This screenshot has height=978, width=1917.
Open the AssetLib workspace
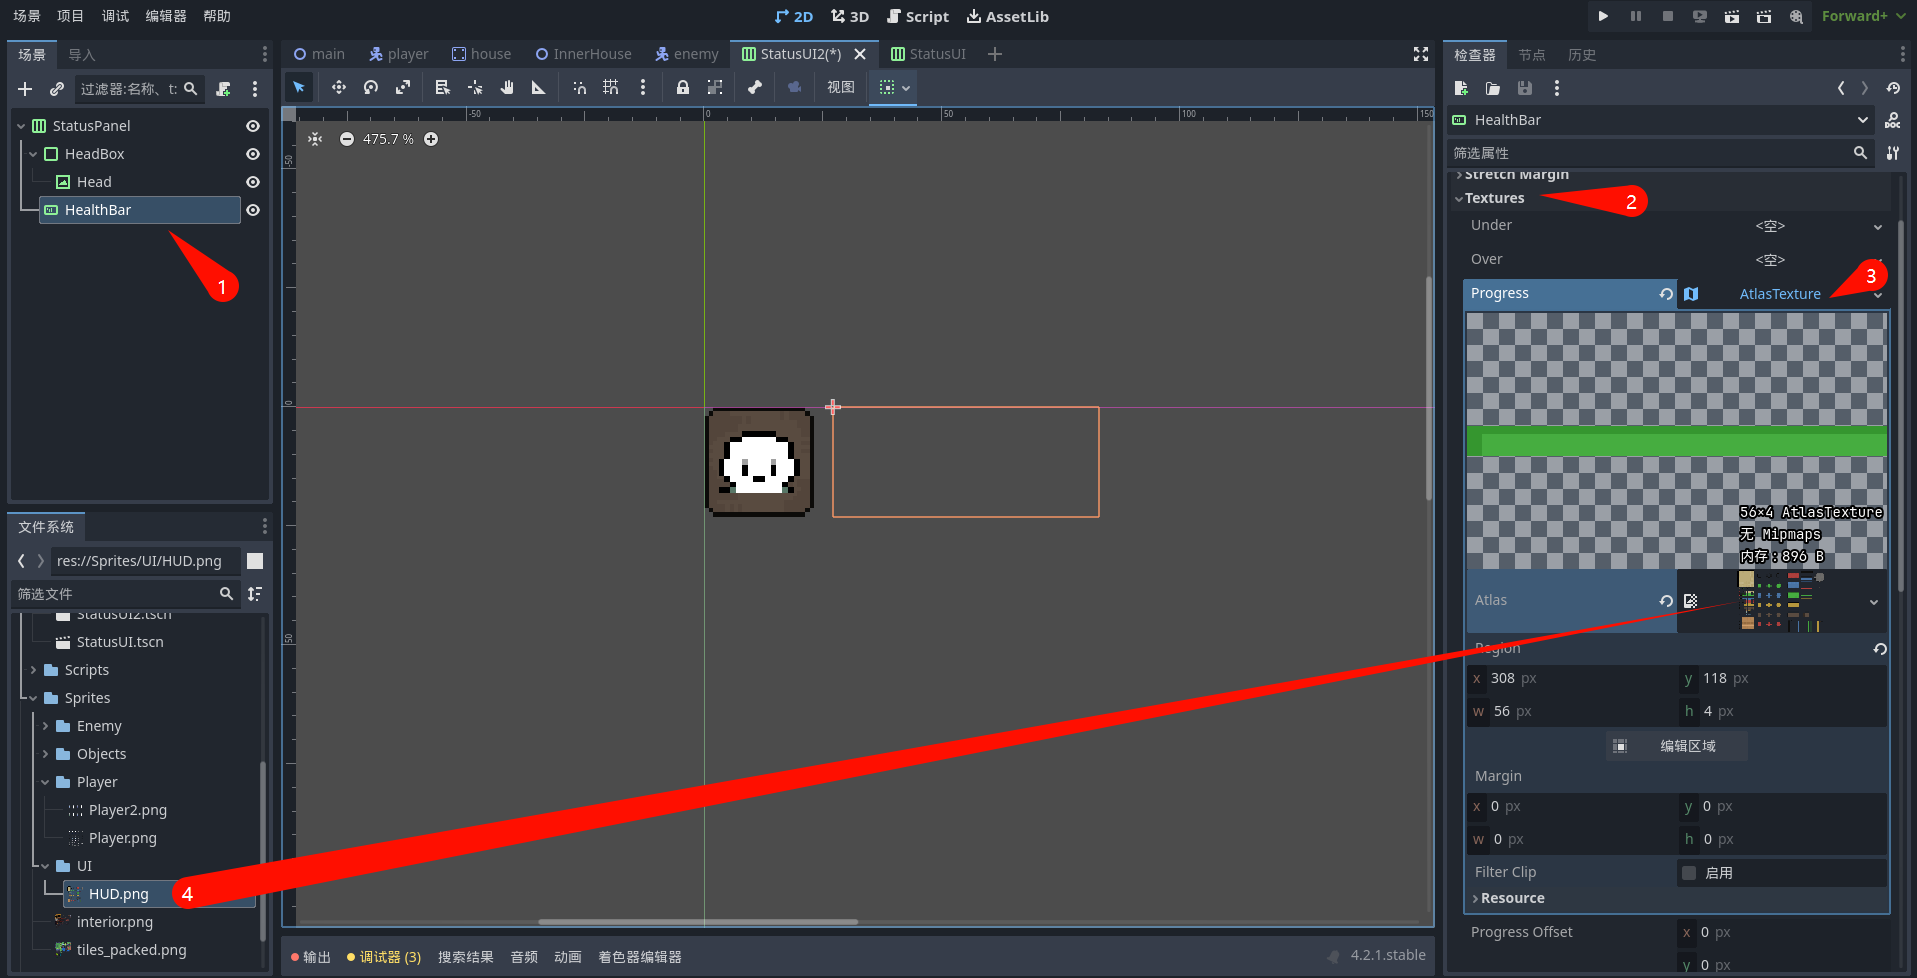1007,16
